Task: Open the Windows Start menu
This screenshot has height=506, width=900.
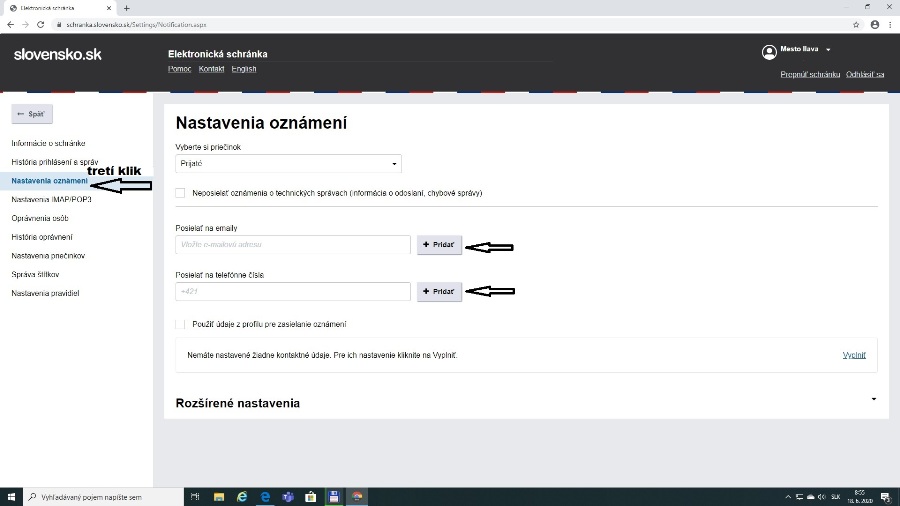Action: click(12, 497)
